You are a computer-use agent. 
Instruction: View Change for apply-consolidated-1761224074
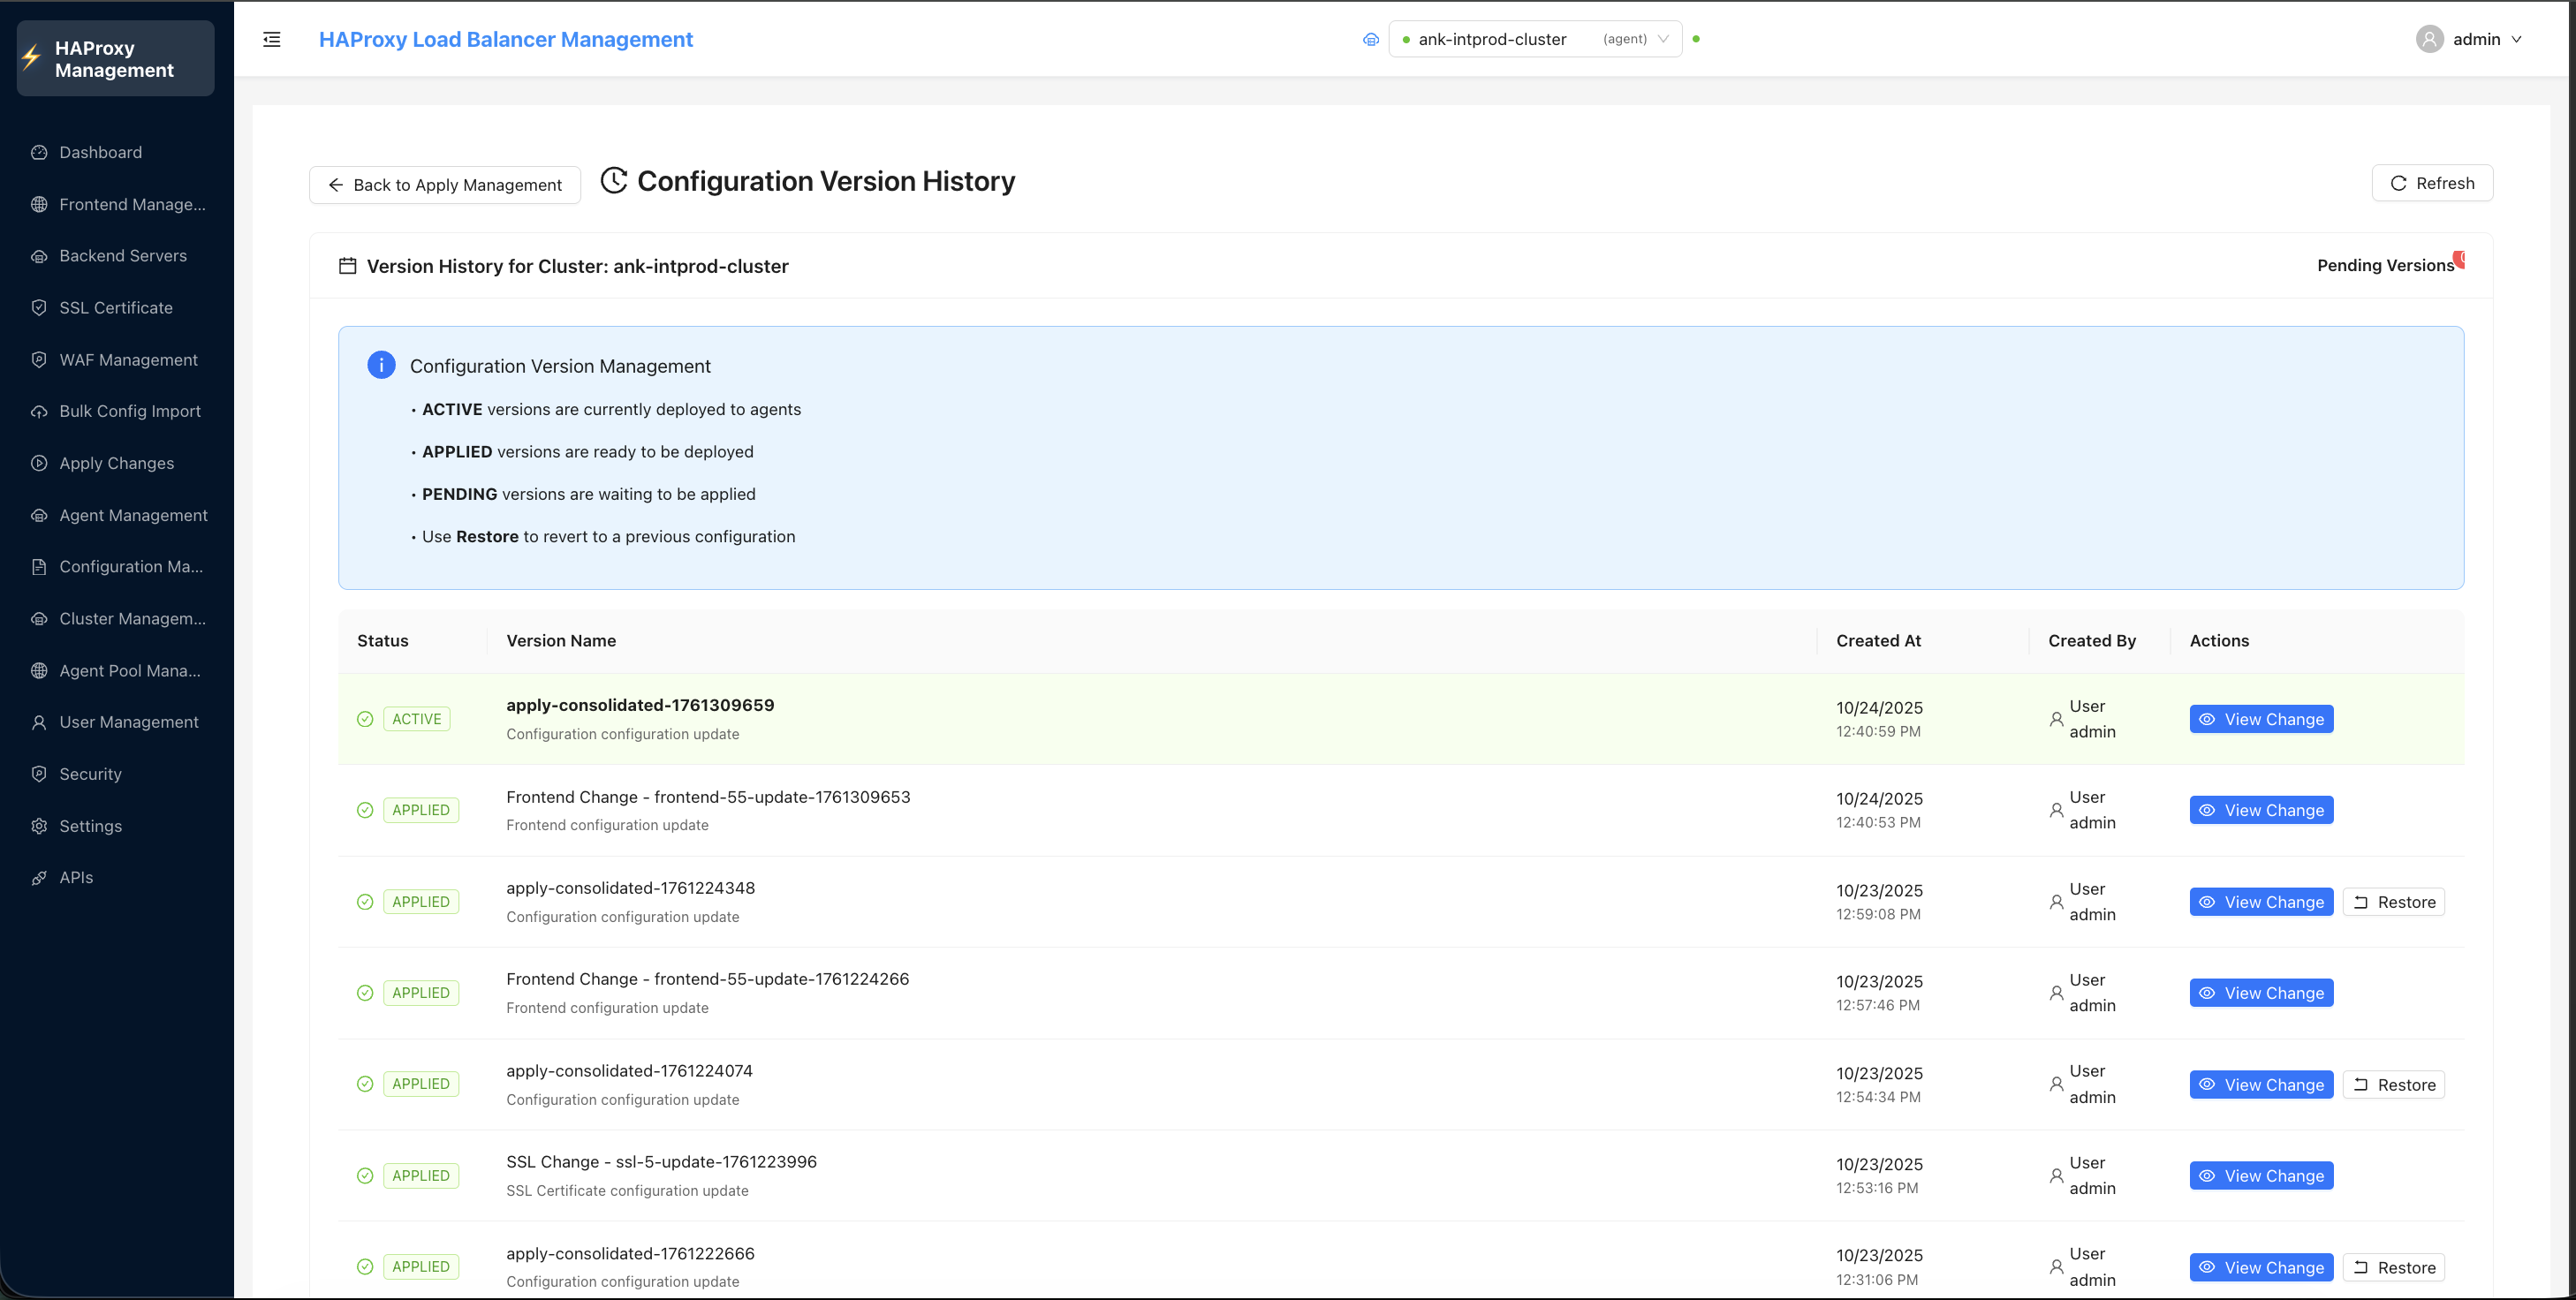click(x=2261, y=1085)
